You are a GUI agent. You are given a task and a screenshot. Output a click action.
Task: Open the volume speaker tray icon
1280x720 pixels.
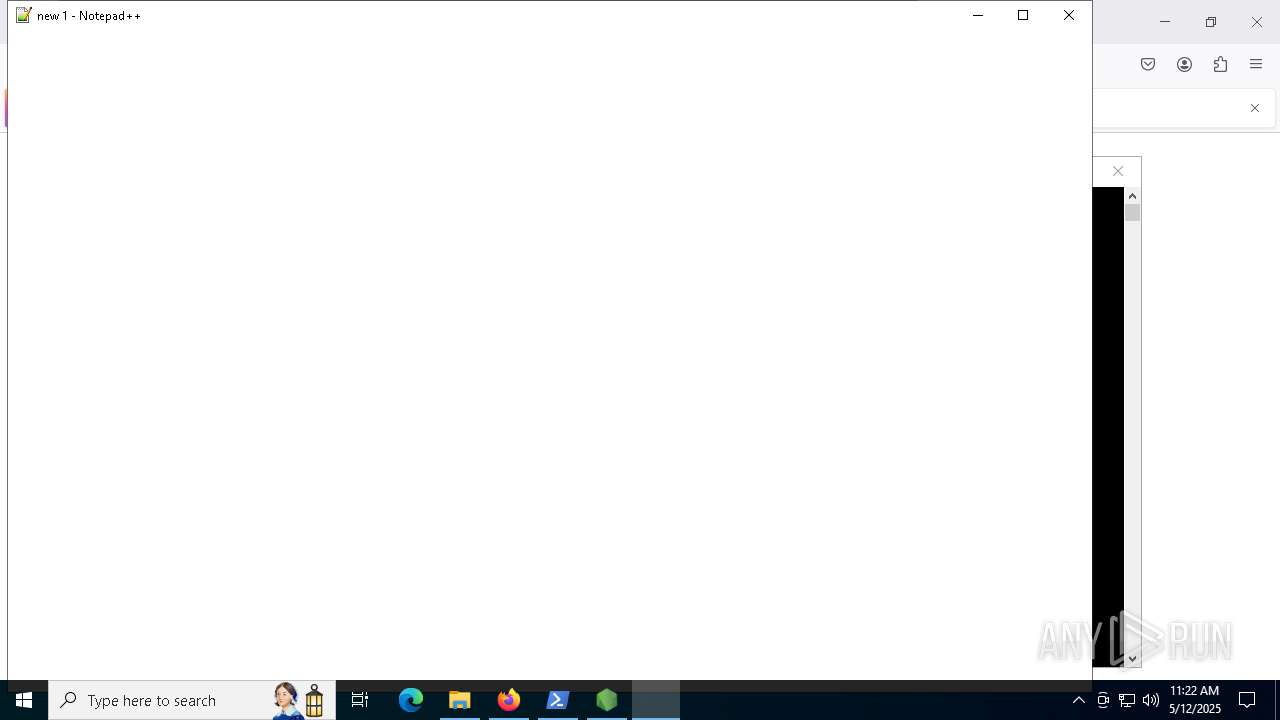(x=1151, y=700)
